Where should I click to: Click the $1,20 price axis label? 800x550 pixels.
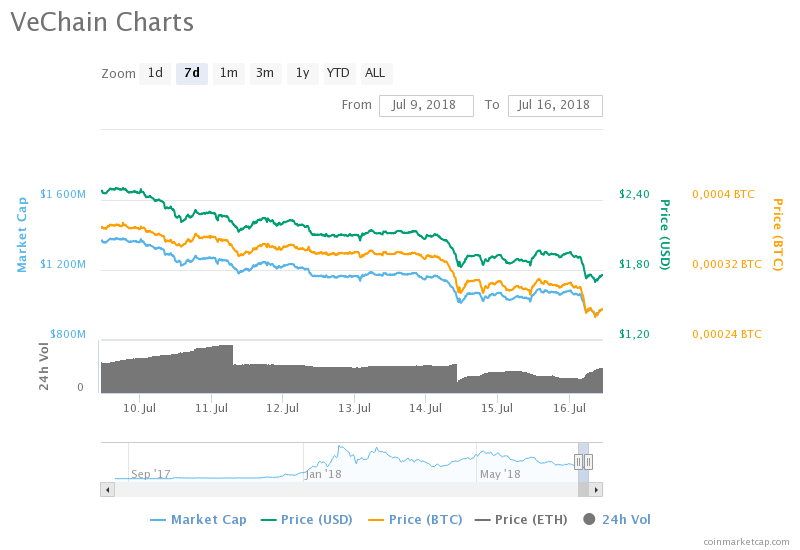(x=634, y=335)
